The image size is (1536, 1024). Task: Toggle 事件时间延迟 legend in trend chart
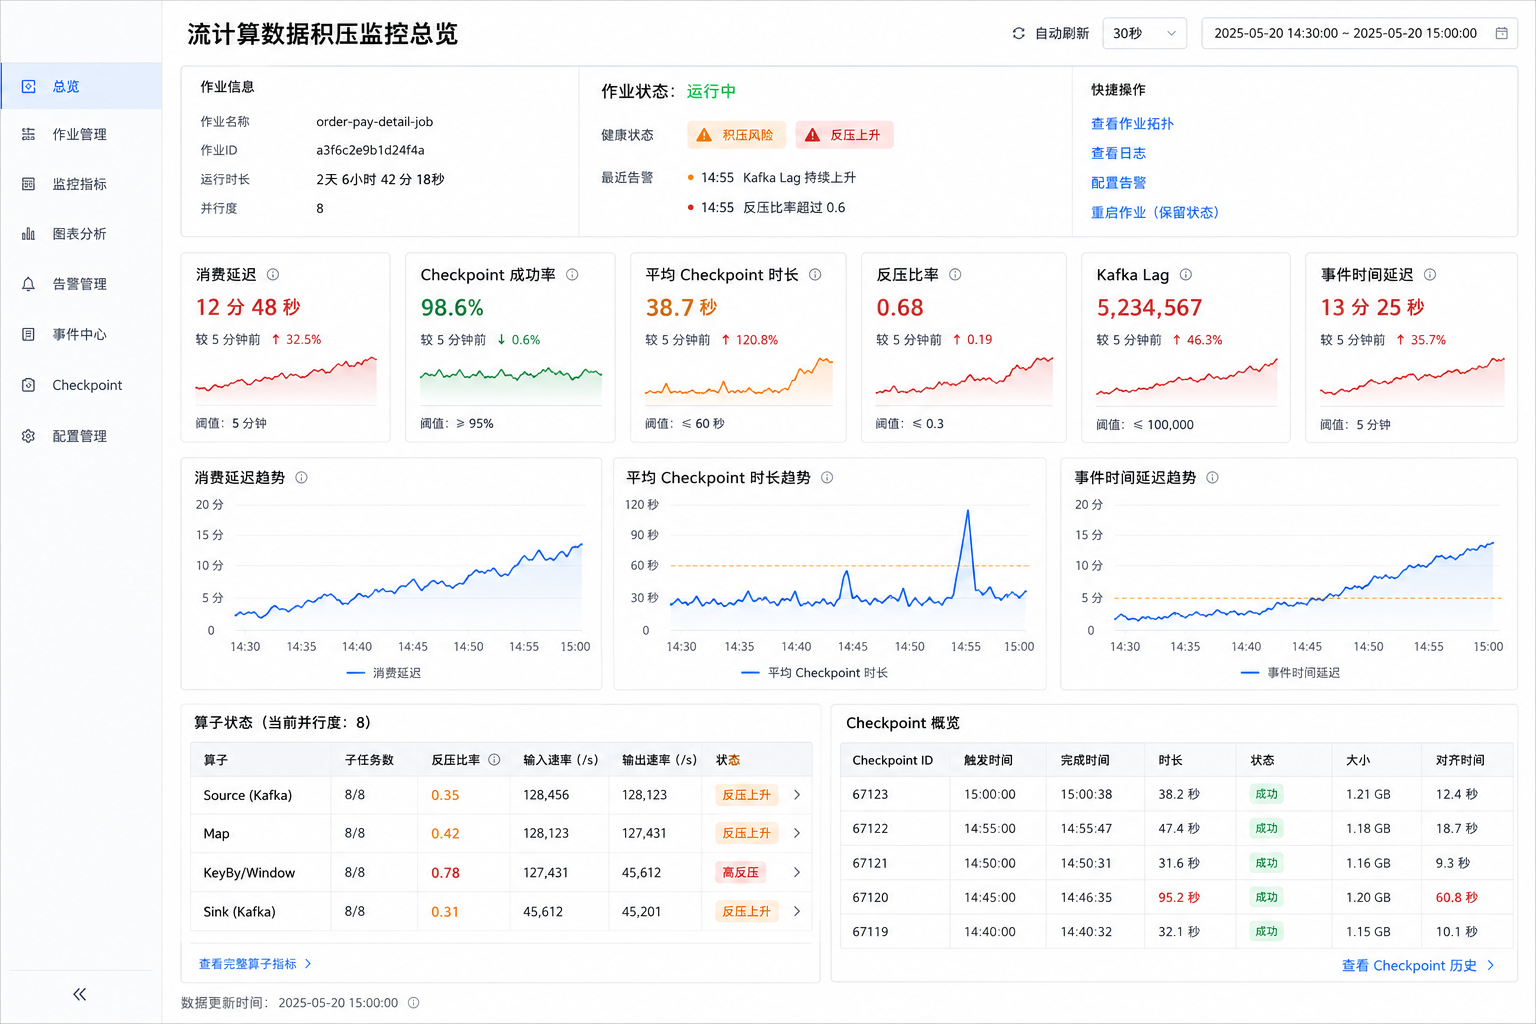[x=1290, y=673]
